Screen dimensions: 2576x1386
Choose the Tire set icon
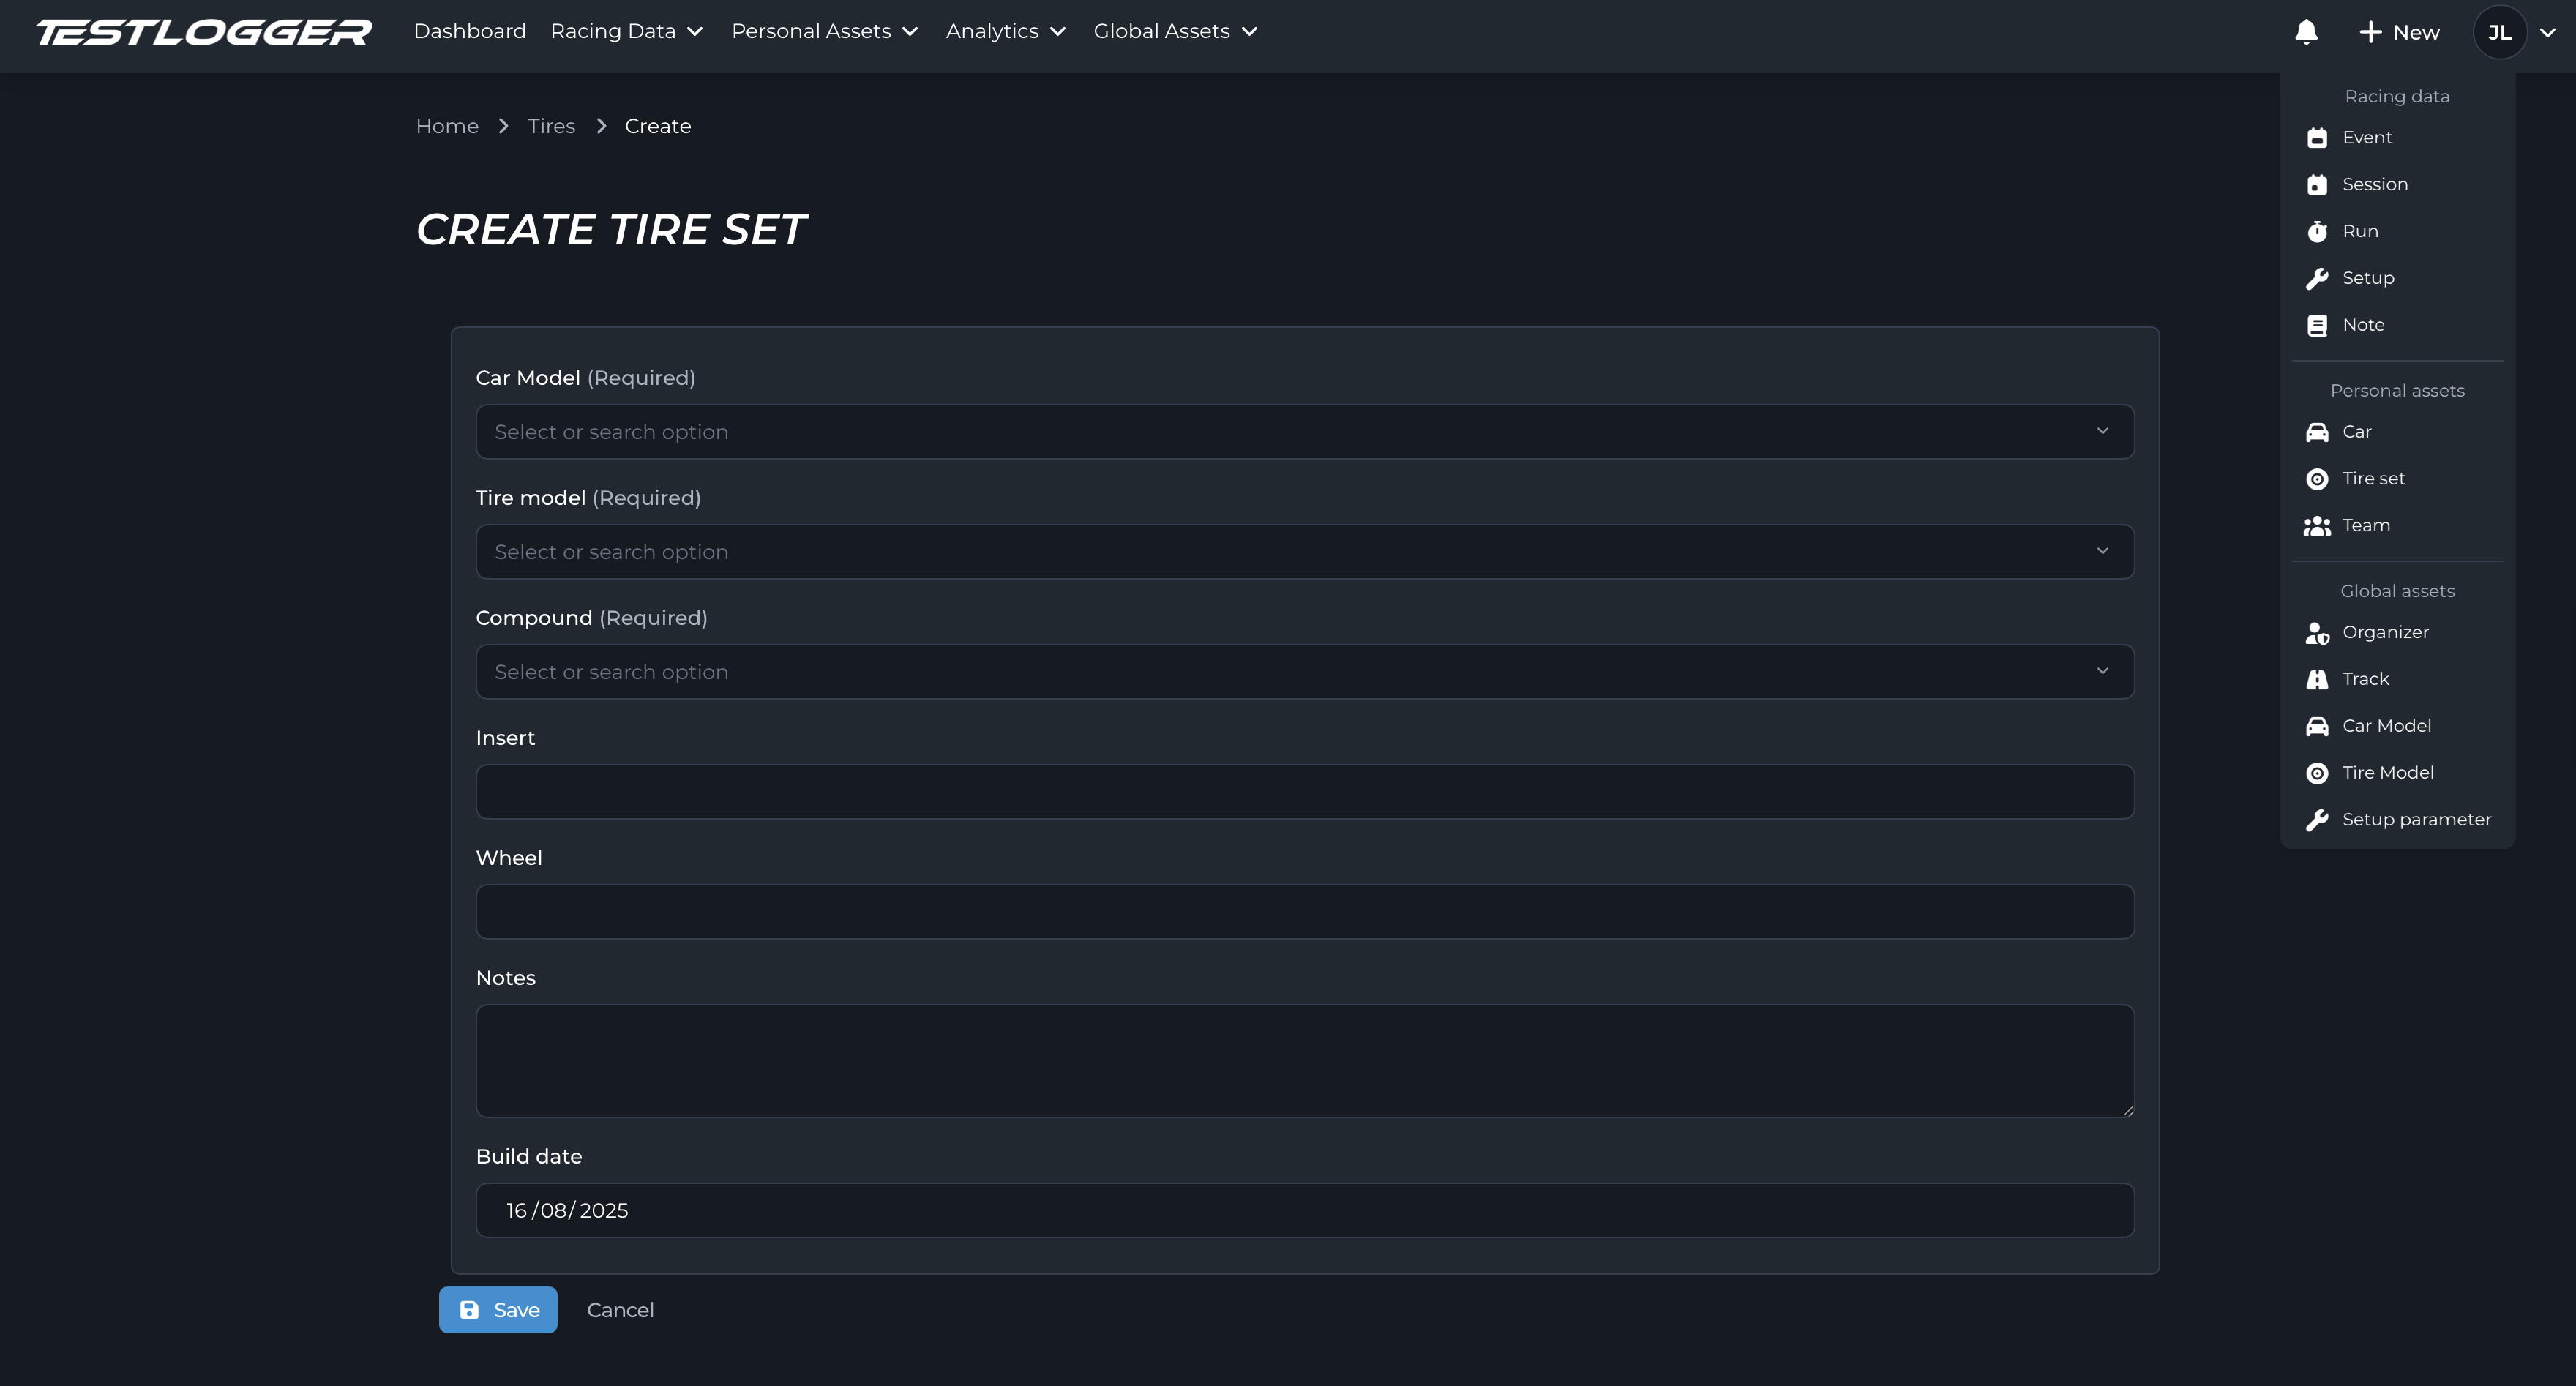coord(2317,479)
